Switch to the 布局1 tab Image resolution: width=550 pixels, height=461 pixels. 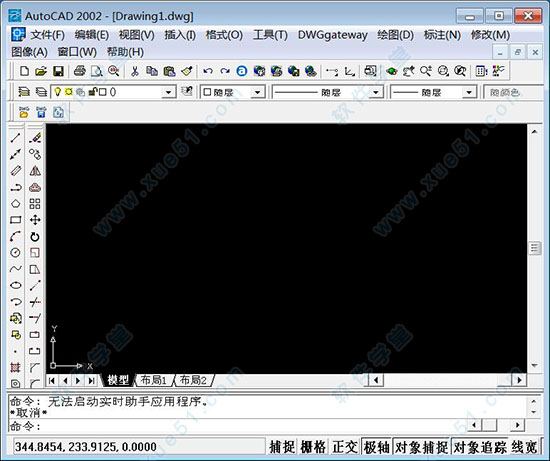[153, 380]
